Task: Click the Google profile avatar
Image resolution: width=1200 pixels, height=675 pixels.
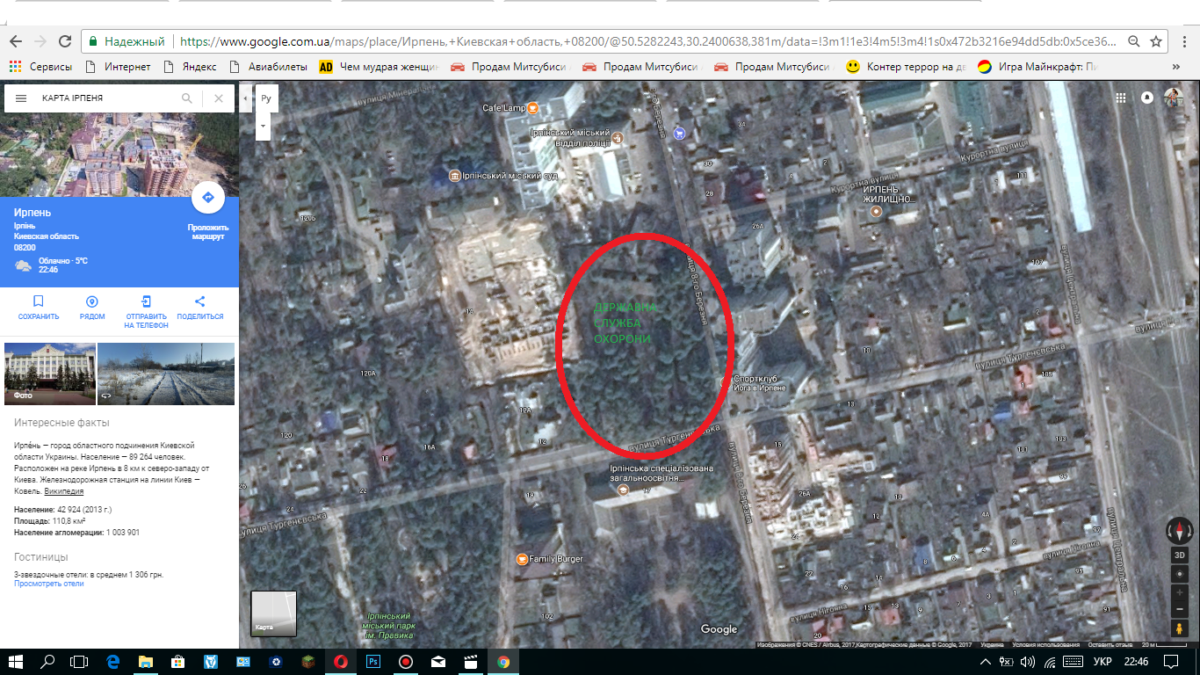Action: coord(1173,98)
